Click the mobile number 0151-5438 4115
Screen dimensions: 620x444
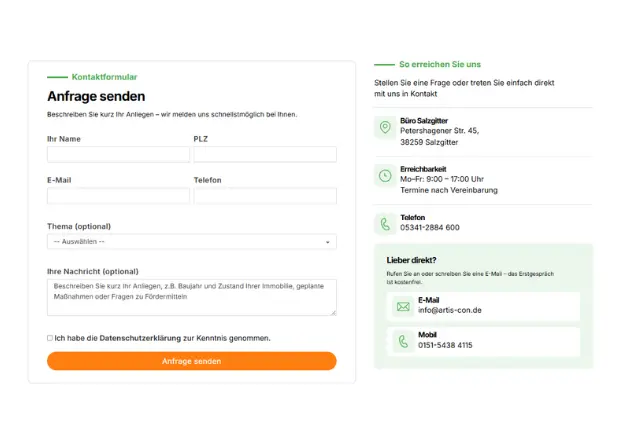(x=445, y=345)
